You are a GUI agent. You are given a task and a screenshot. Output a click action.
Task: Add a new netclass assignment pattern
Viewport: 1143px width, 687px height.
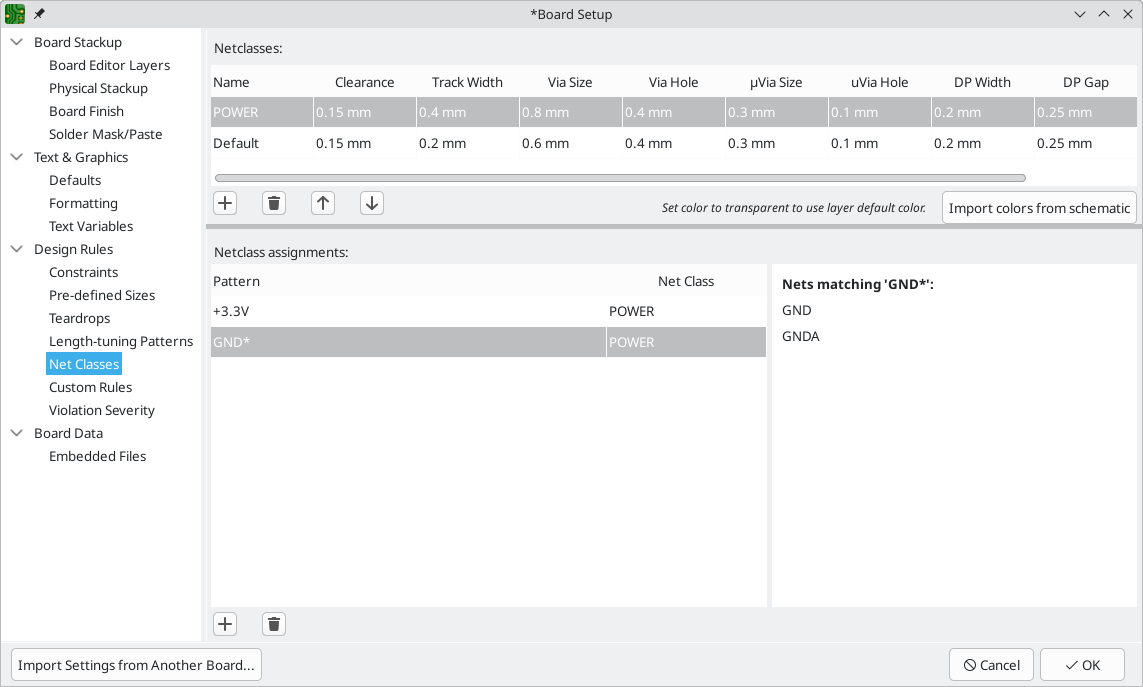pos(224,623)
